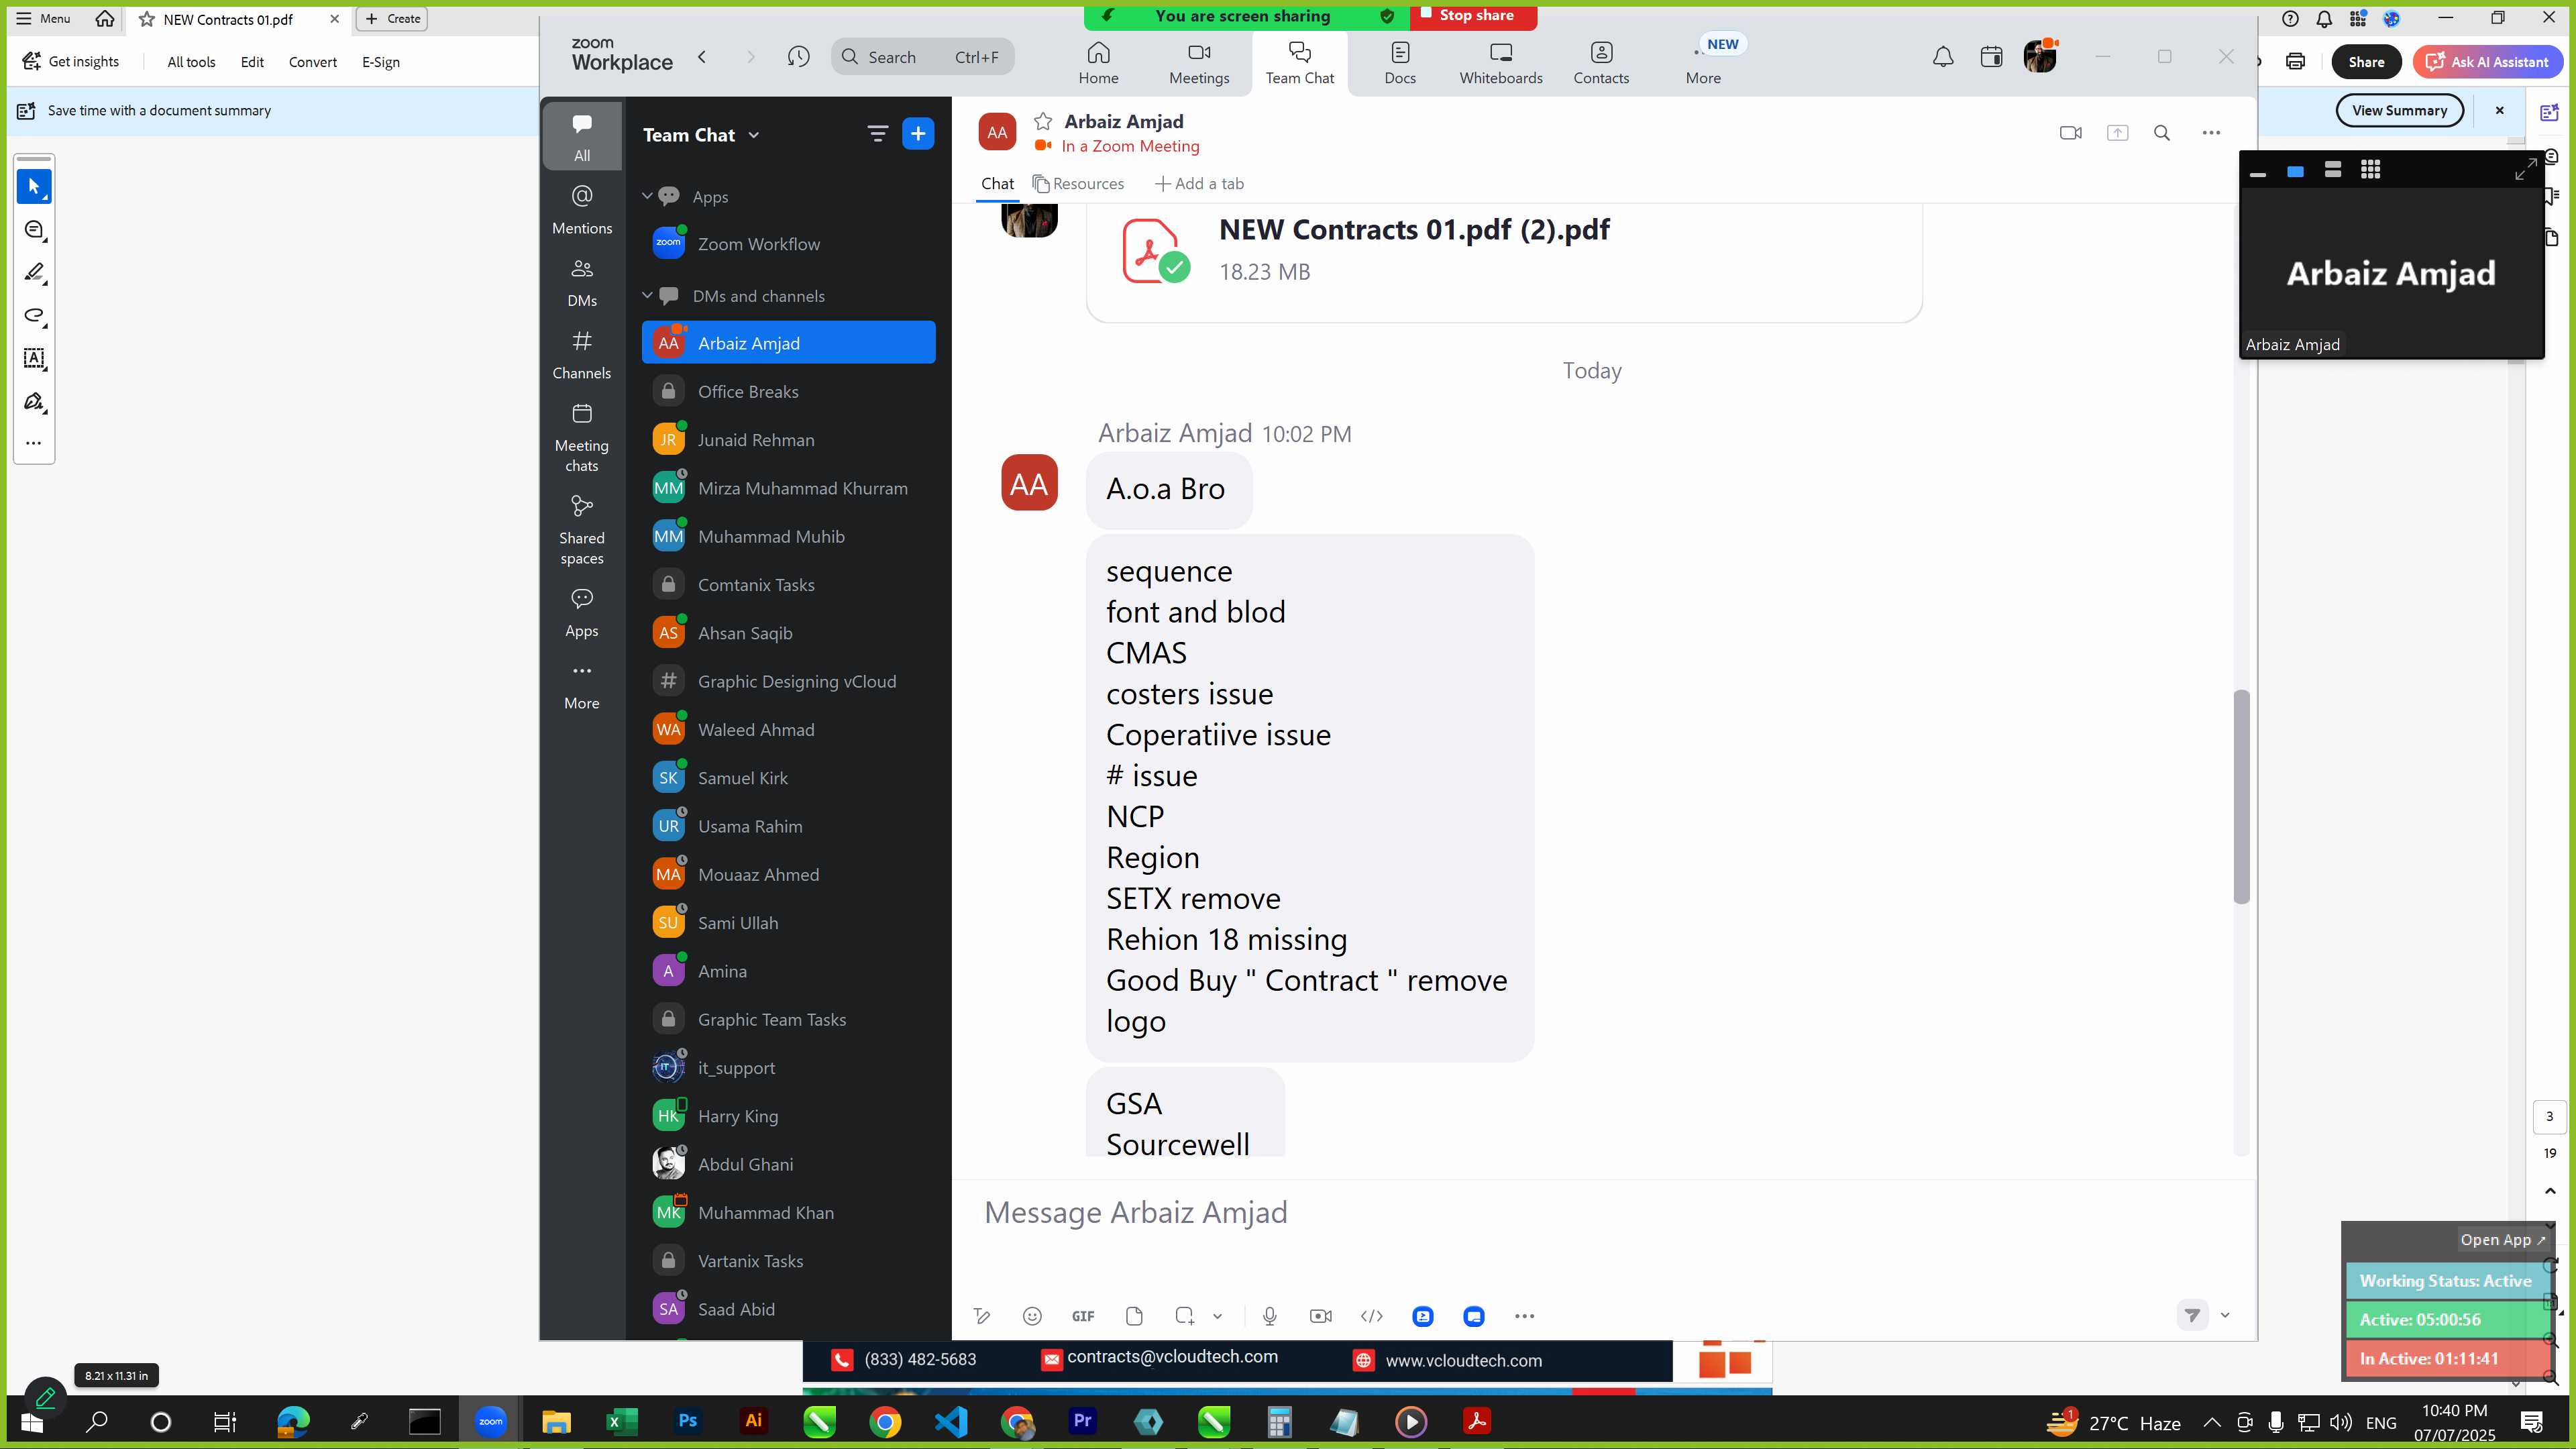
Task: Open the Zoom Workflow app chat
Action: coord(788,244)
